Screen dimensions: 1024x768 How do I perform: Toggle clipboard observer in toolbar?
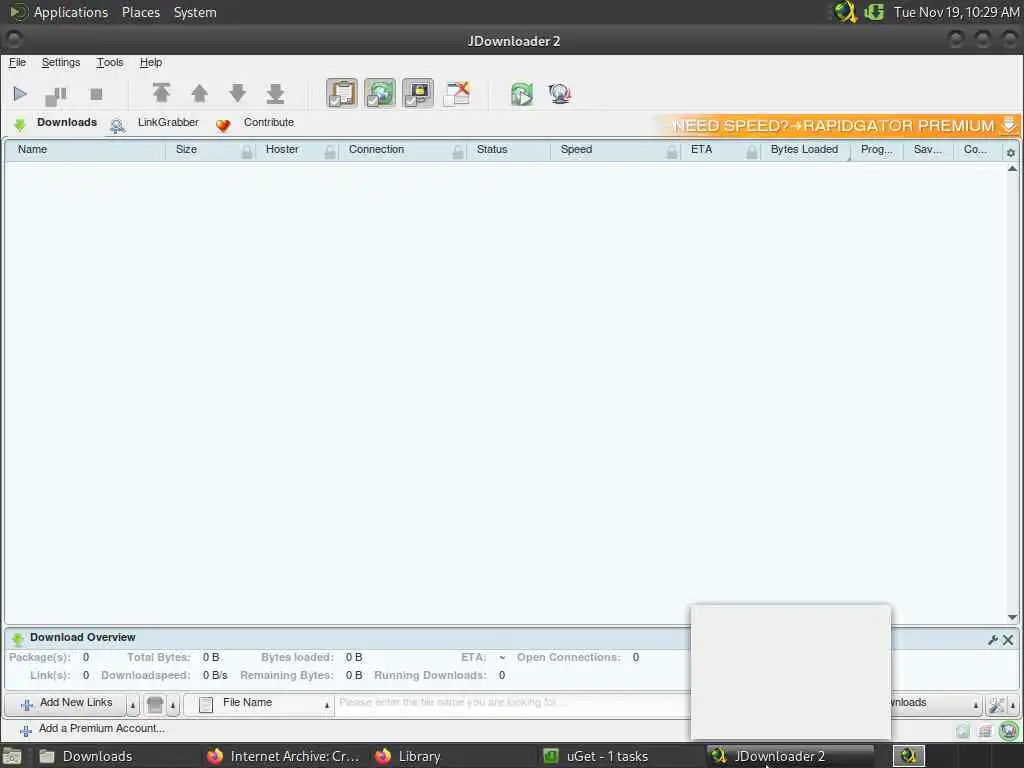coord(342,93)
